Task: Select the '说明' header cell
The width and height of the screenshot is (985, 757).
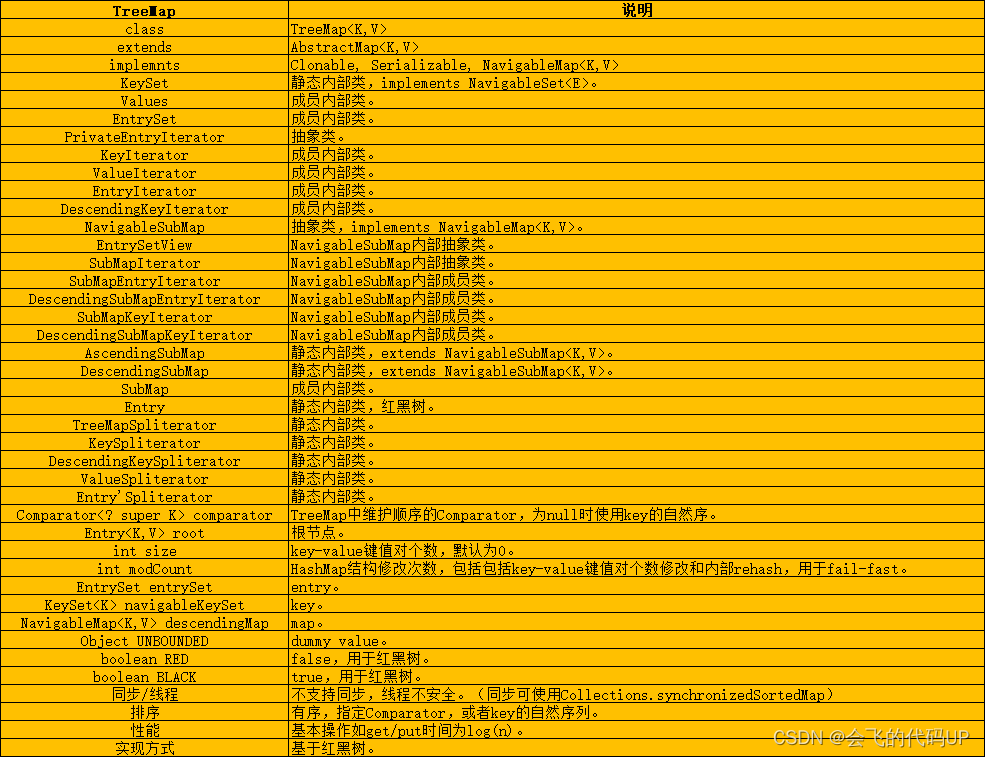Action: [x=636, y=11]
